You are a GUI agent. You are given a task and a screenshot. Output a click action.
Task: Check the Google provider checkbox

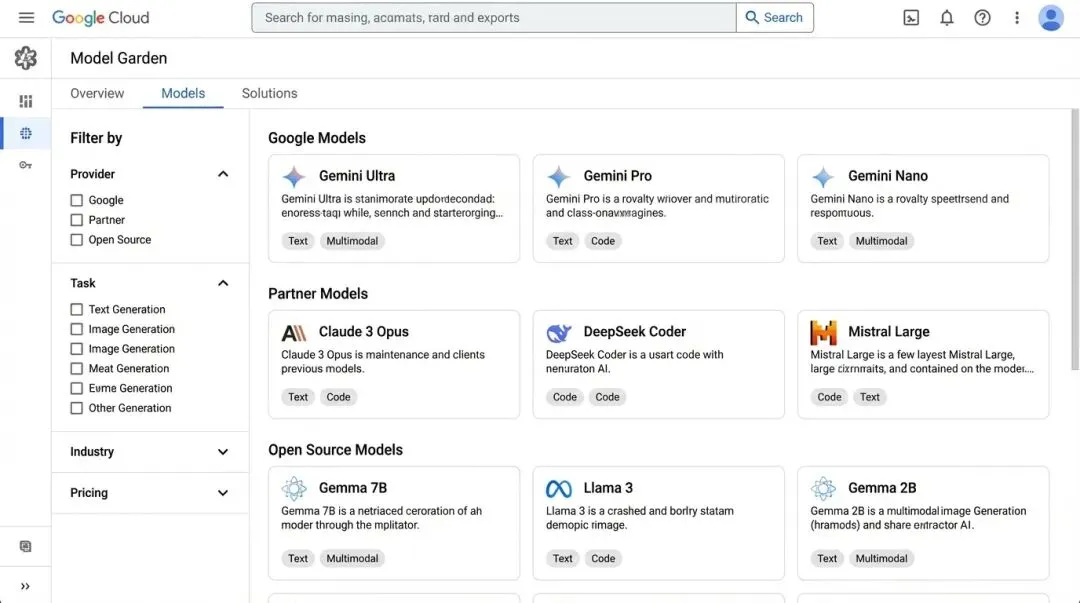[77, 200]
